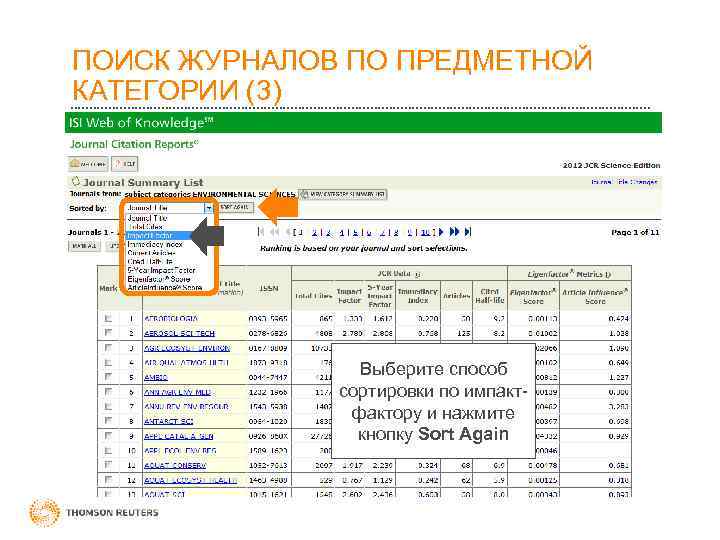Click Article Influence Score column header
This screenshot has width=720, height=540.
(595, 297)
